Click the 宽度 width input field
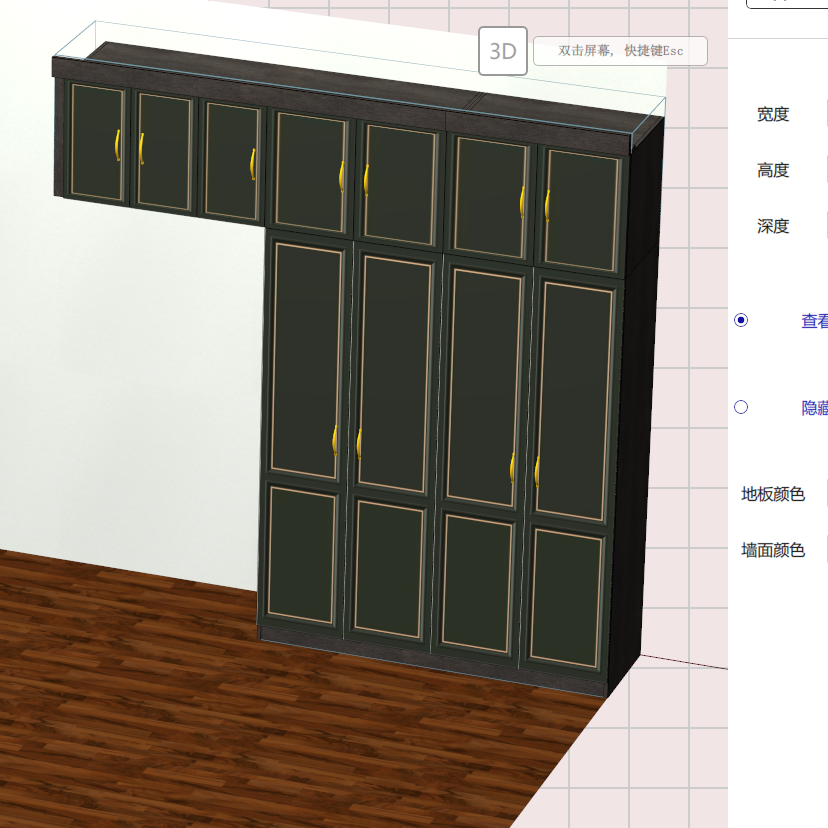The width and height of the screenshot is (828, 828). click(825, 113)
